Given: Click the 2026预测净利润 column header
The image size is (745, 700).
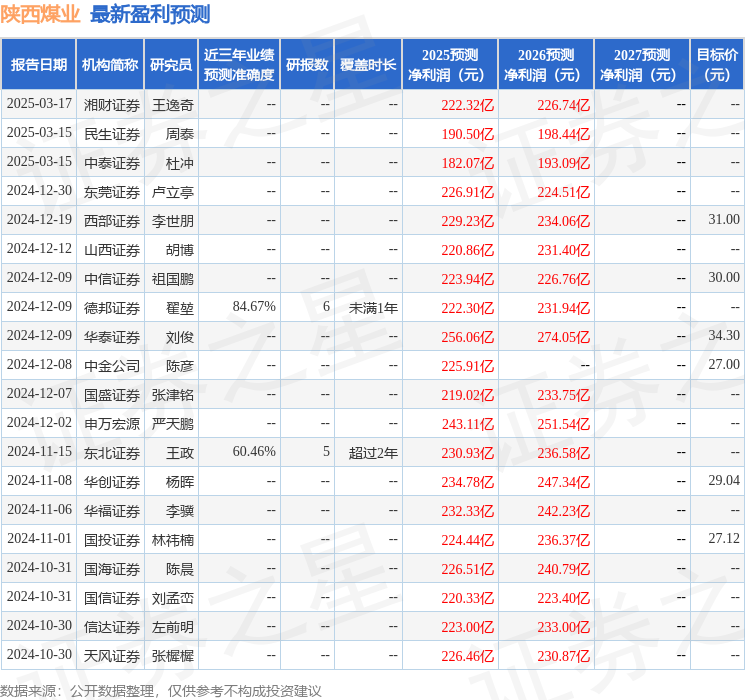Looking at the screenshot, I should [546, 65].
